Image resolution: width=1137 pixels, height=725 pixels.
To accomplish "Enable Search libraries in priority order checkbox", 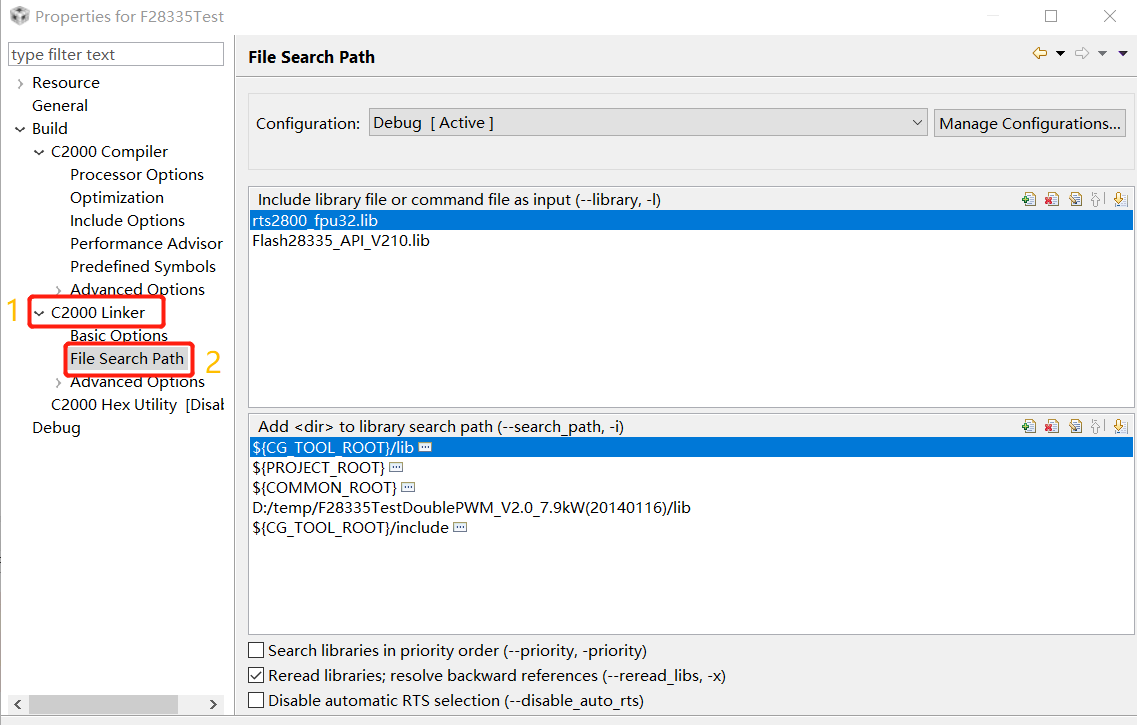I will (x=257, y=651).
